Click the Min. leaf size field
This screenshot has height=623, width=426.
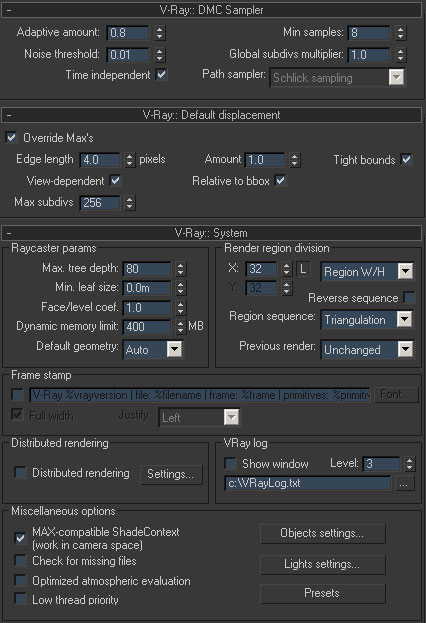pyautogui.click(x=147, y=288)
